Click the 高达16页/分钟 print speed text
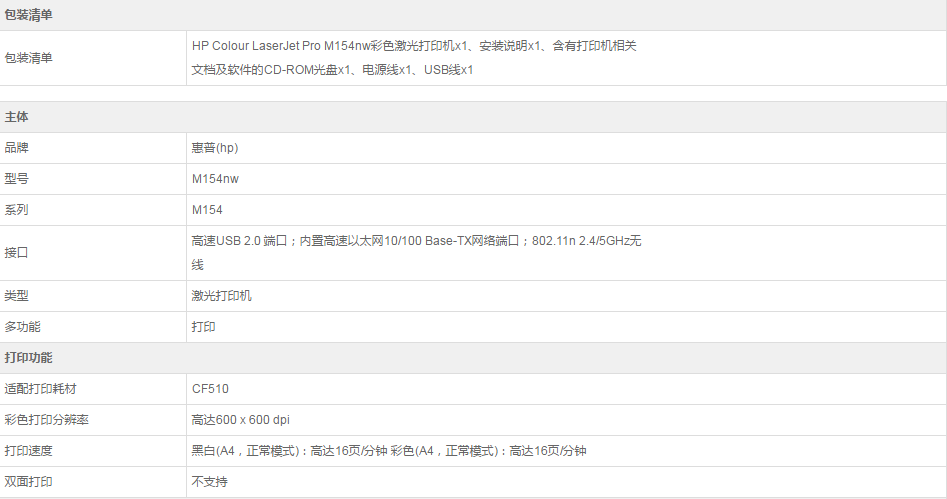The image size is (947, 499). tap(389, 451)
